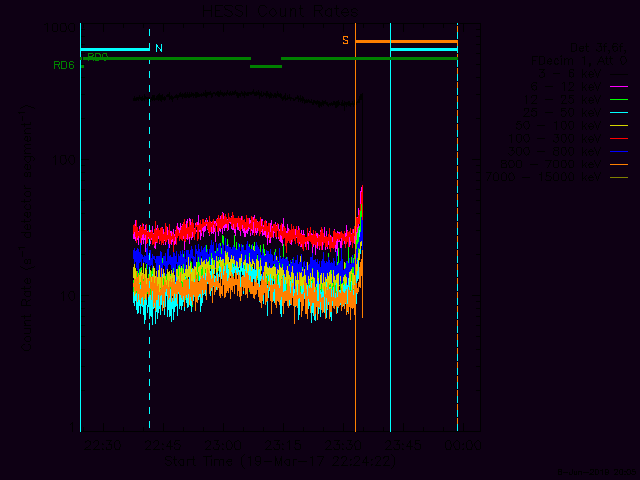Viewport: 640px width, 480px height.
Task: Click the magenta 6 - 12 keV legend line
Action: click(x=619, y=87)
